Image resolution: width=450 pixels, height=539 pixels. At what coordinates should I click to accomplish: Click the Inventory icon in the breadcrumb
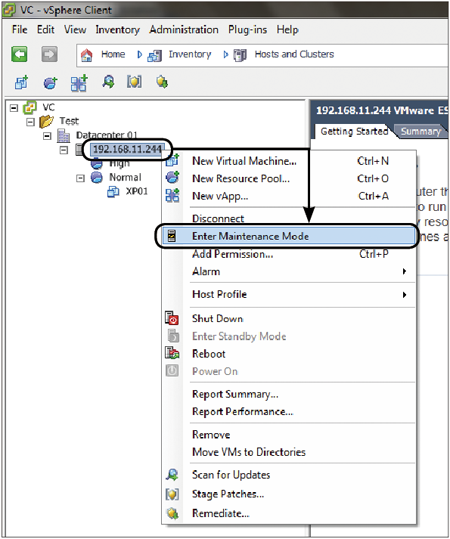(154, 56)
